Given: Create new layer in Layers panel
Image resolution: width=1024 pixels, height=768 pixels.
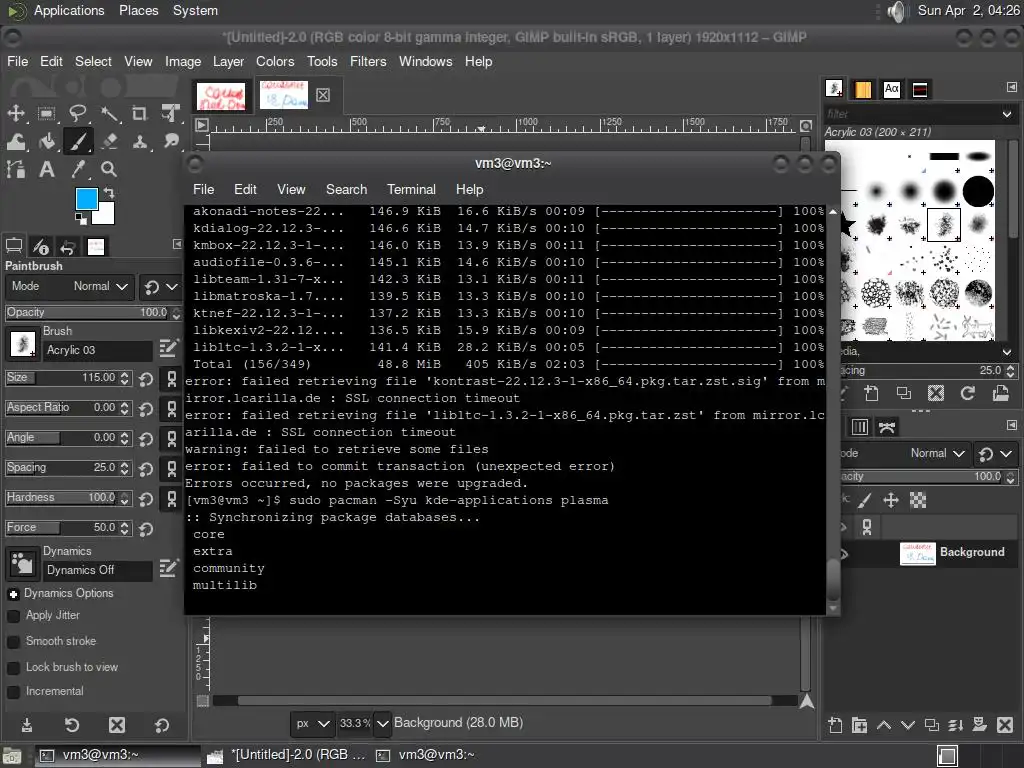Looking at the screenshot, I should [835, 725].
